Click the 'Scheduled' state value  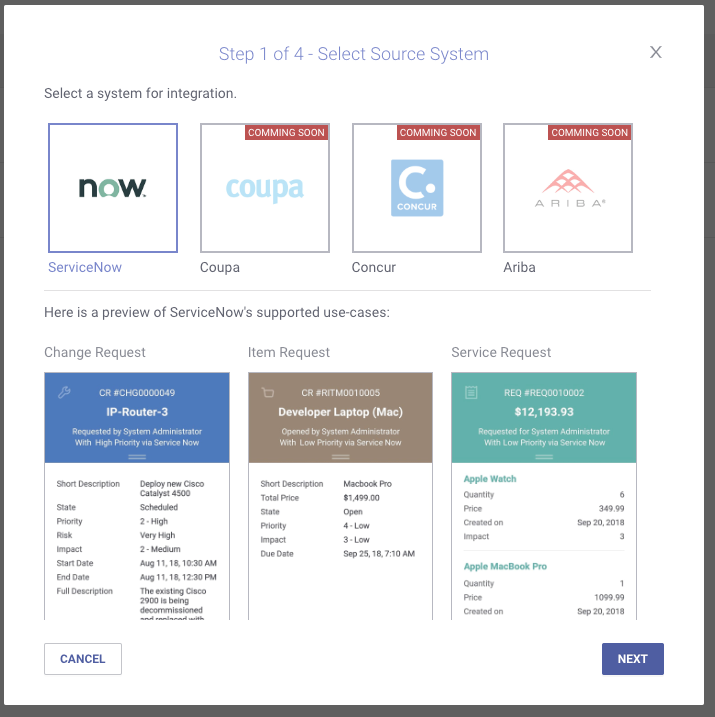tap(159, 507)
